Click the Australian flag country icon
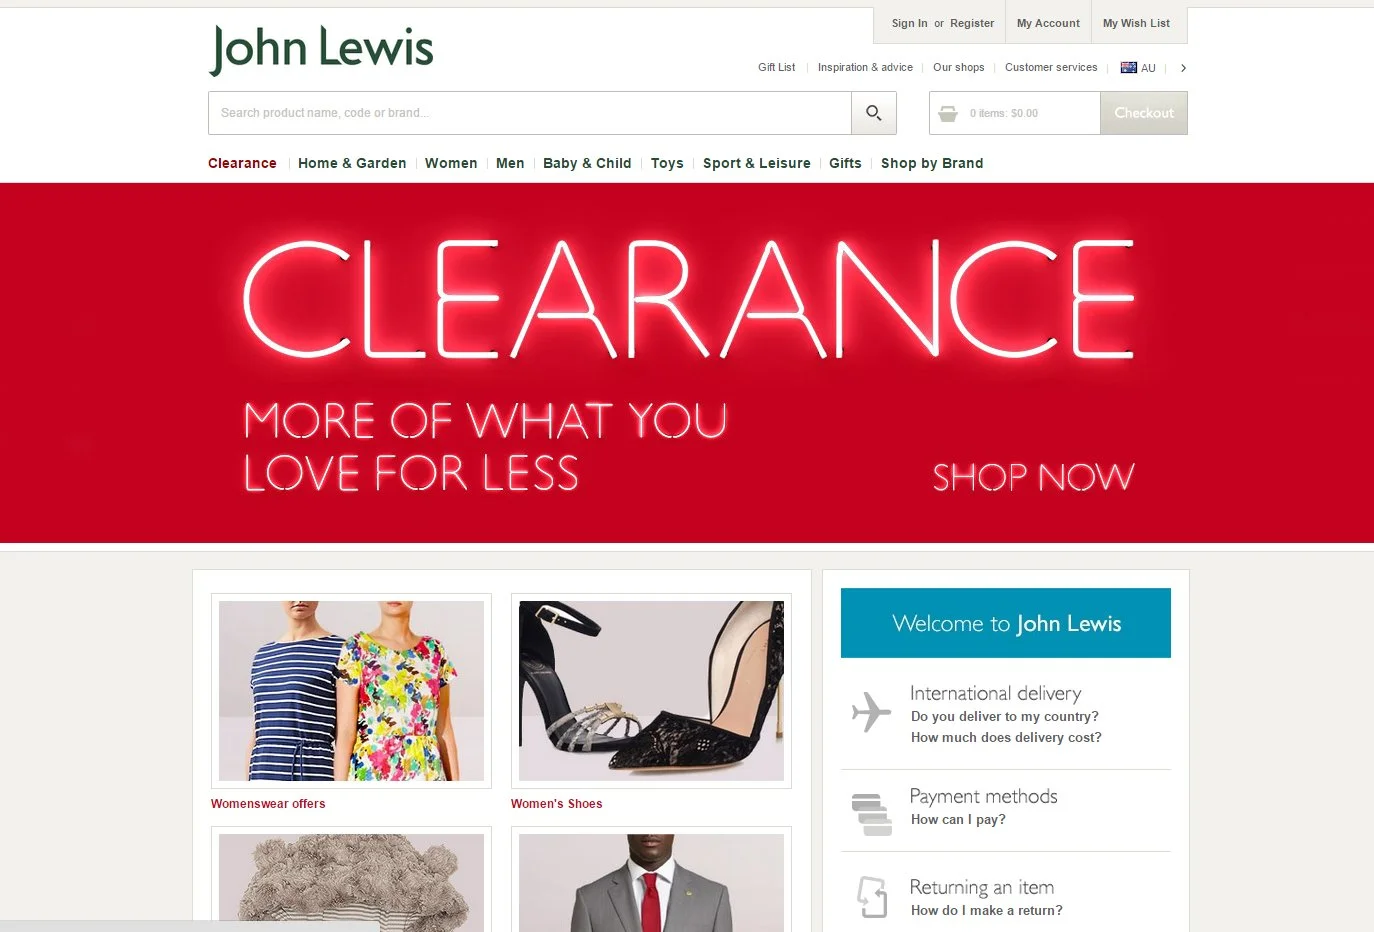Screen dimensions: 1374x932 point(1129,68)
